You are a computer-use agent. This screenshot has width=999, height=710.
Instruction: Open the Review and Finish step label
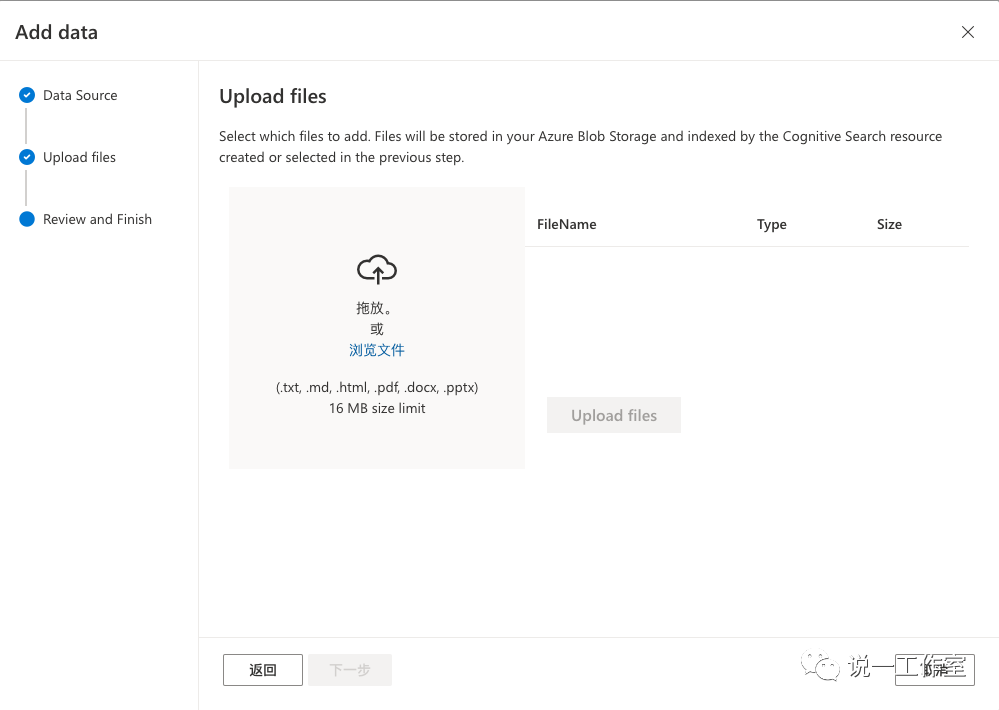click(97, 219)
